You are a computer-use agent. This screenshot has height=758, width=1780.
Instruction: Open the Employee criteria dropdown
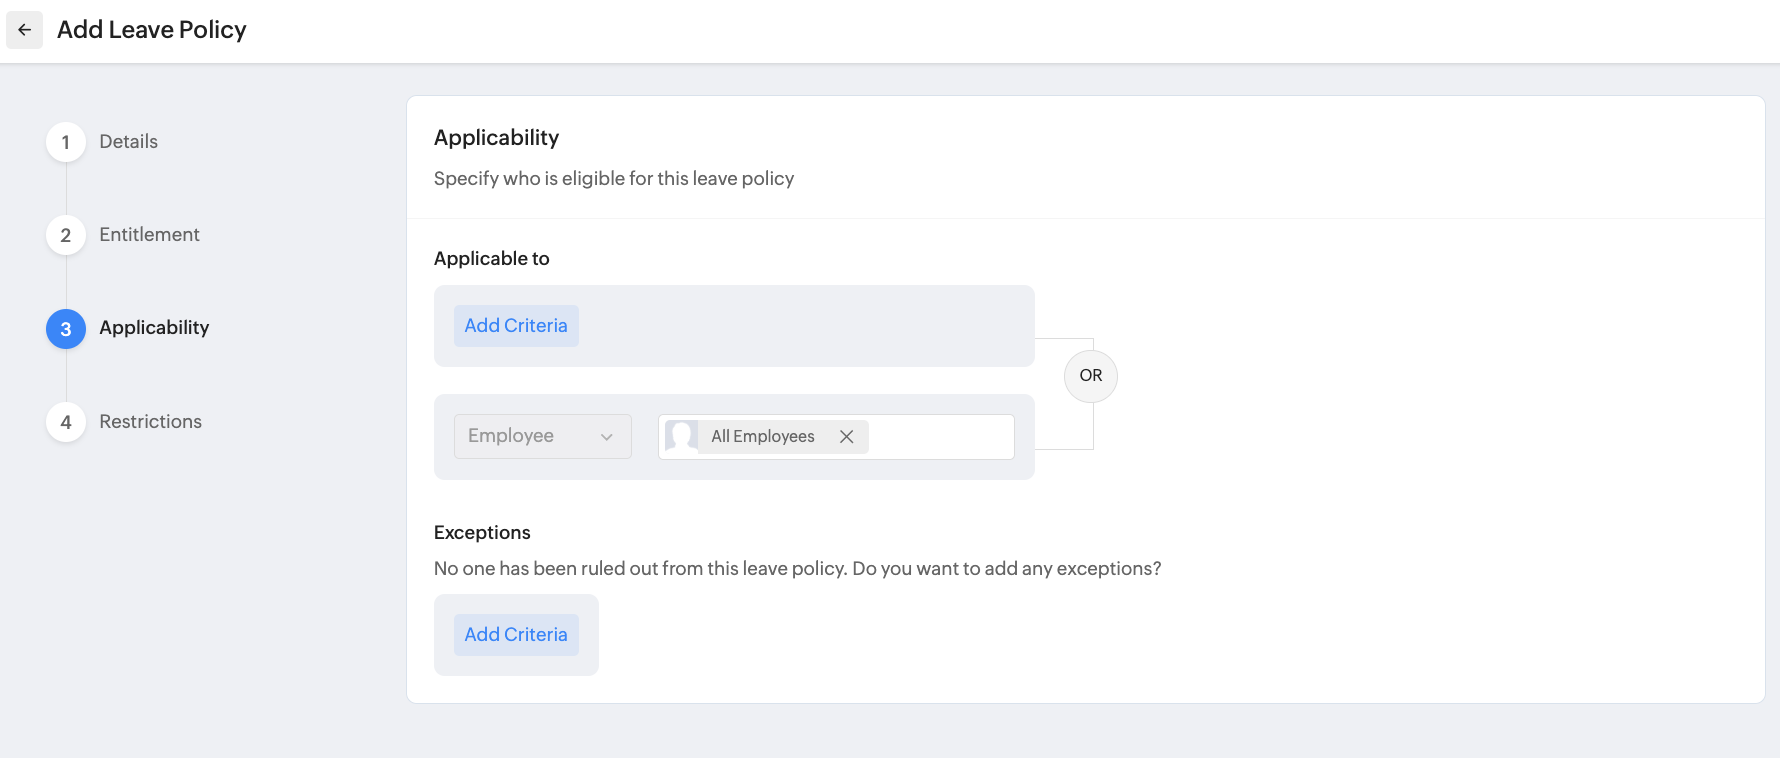click(530, 436)
